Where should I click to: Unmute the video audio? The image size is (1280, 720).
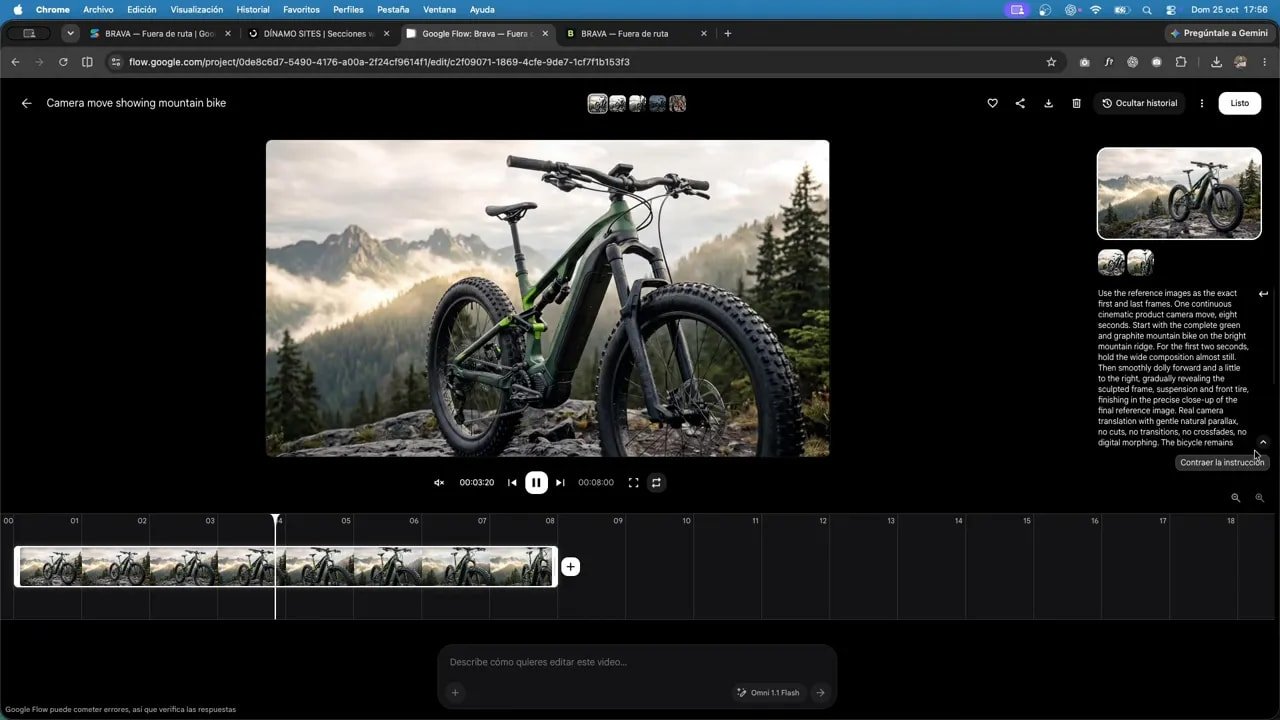439,482
